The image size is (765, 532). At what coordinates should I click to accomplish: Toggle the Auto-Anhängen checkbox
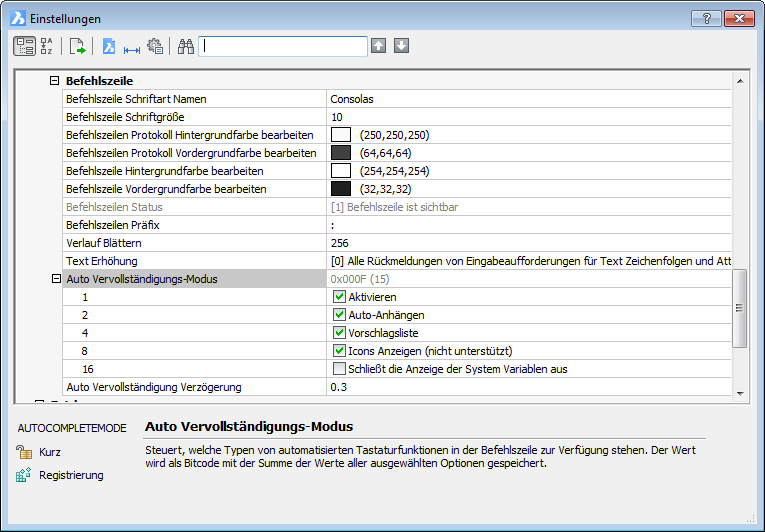click(x=339, y=315)
